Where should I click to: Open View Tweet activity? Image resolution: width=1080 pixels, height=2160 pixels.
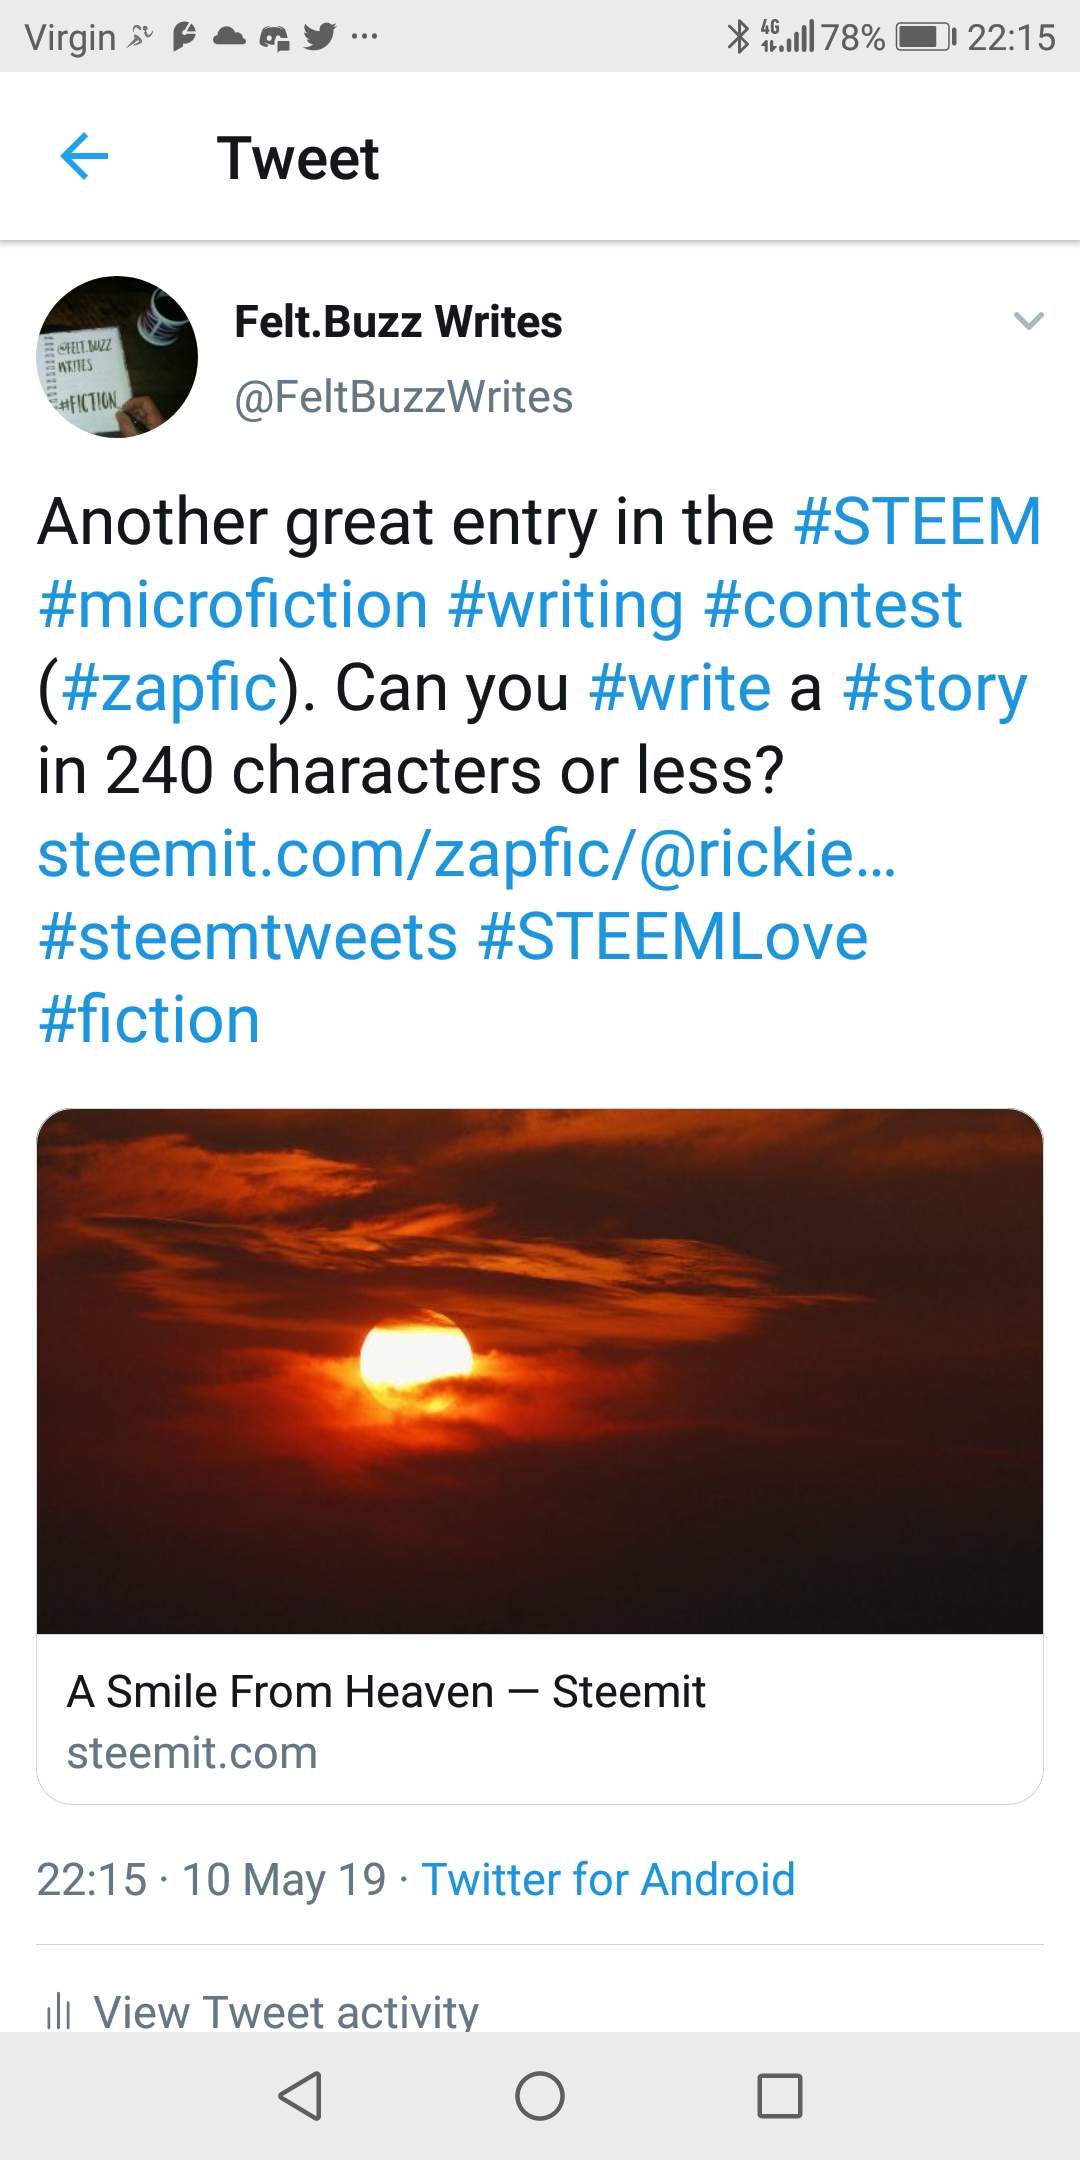click(286, 2010)
